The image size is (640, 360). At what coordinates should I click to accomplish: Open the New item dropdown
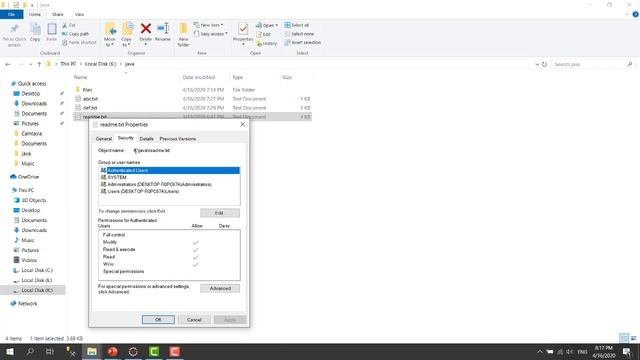click(209, 25)
